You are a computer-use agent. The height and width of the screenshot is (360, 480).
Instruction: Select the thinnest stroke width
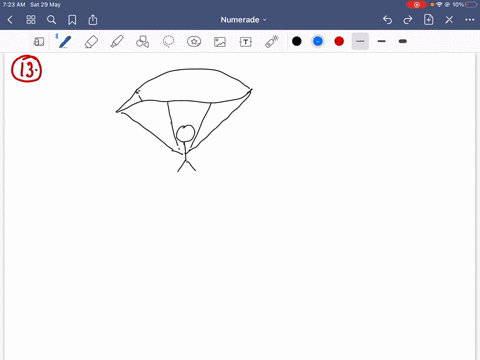click(x=360, y=41)
